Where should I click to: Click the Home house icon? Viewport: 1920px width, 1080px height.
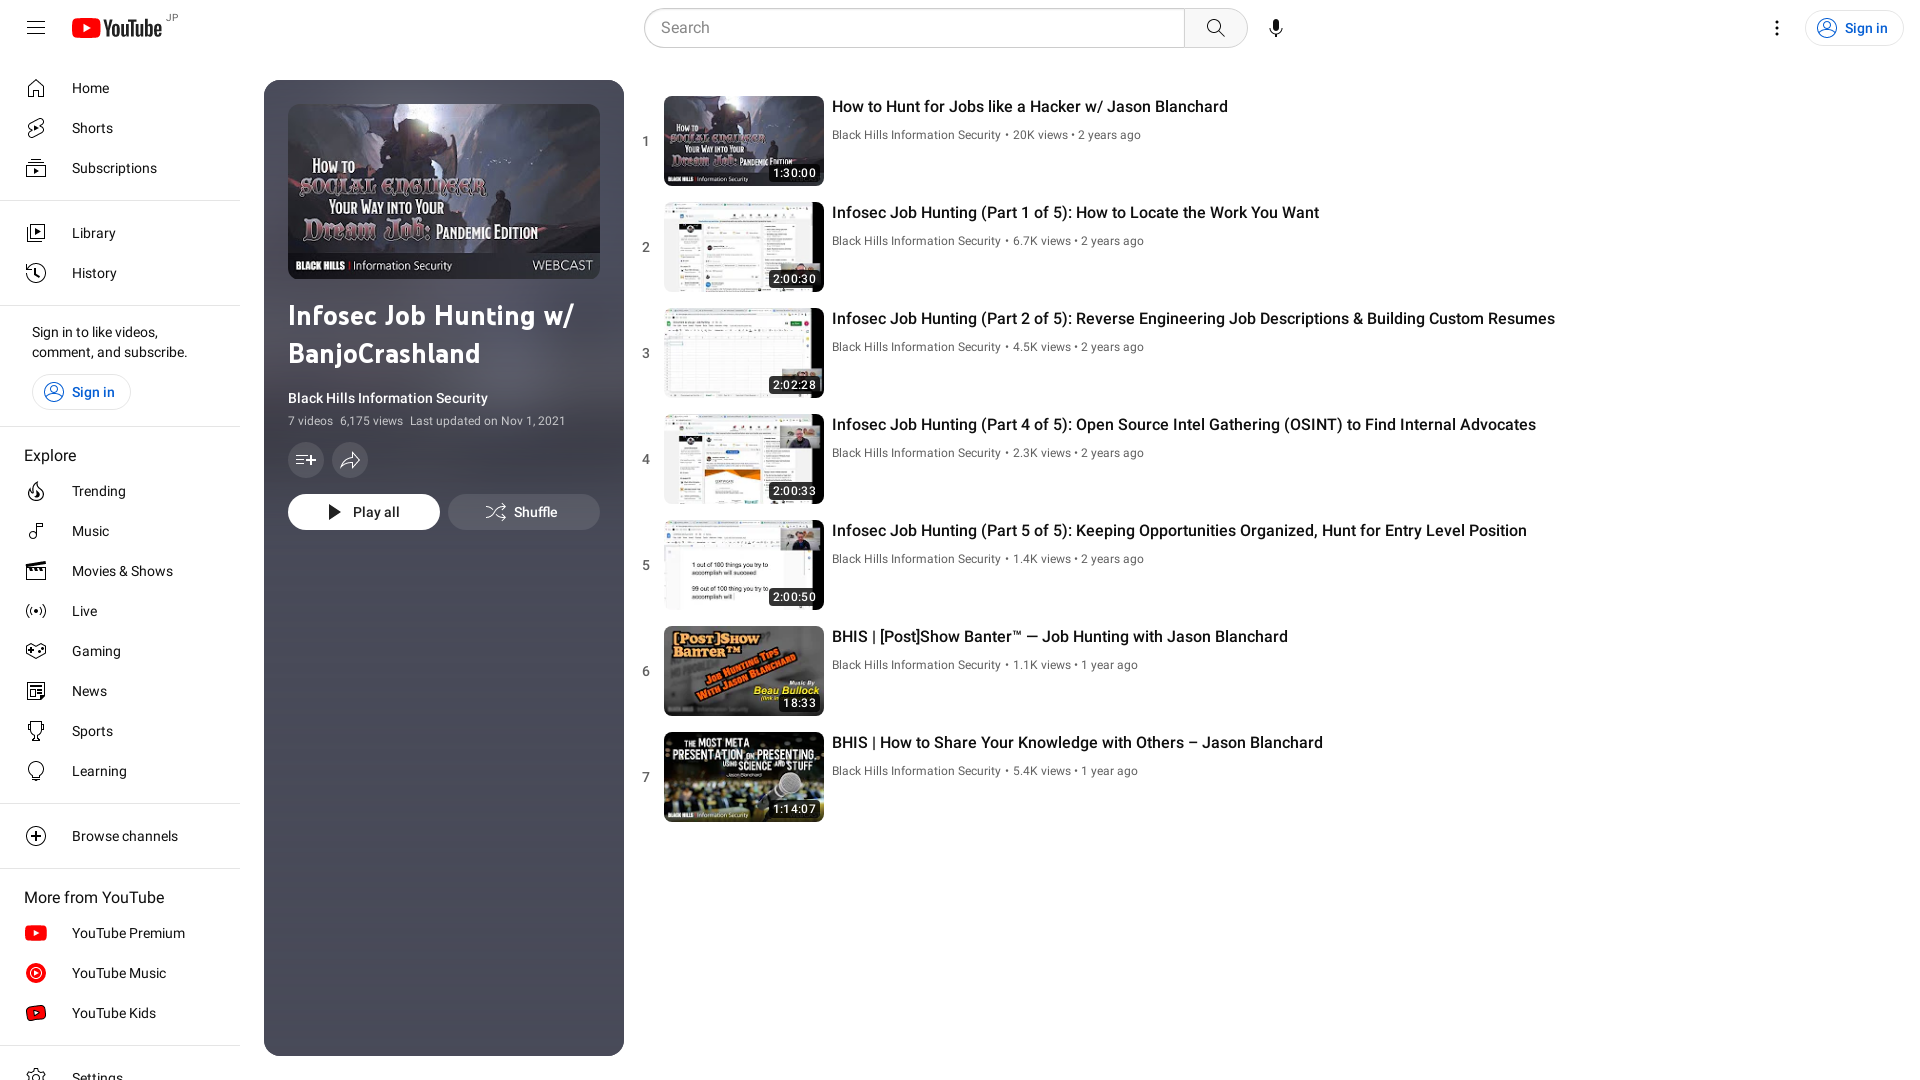36,88
